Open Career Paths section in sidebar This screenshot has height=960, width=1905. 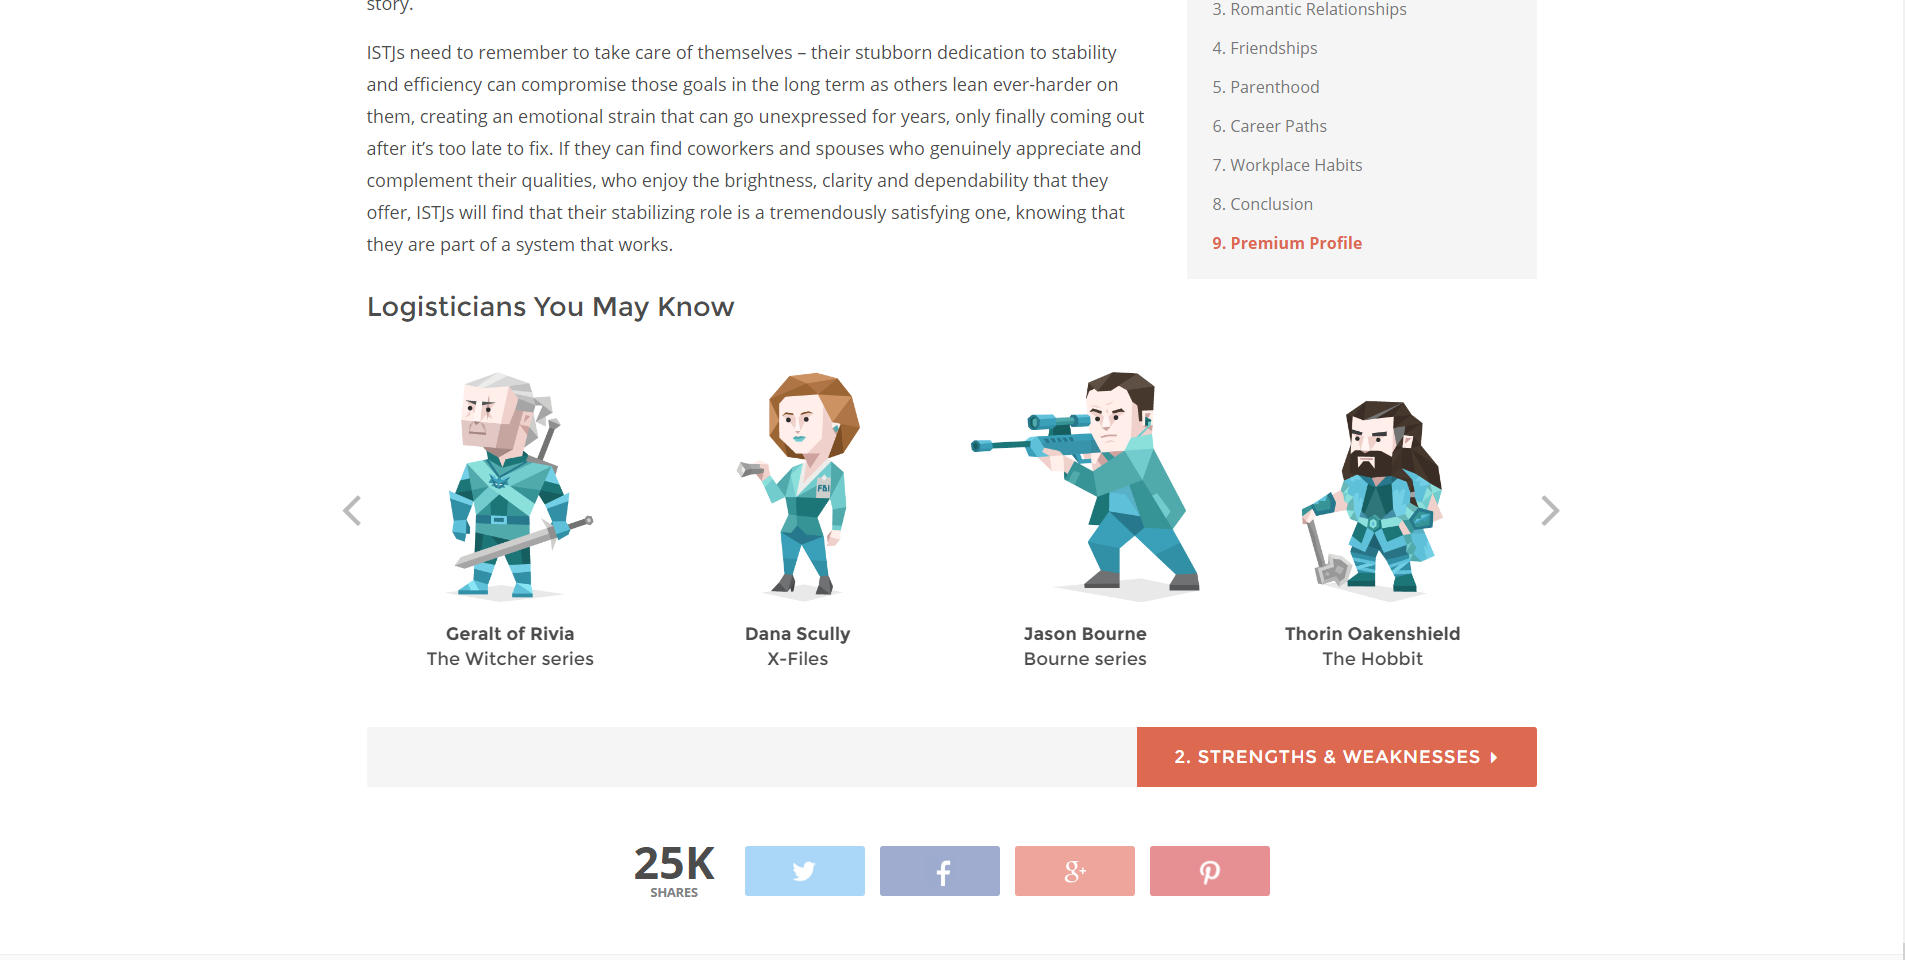pos(1269,126)
